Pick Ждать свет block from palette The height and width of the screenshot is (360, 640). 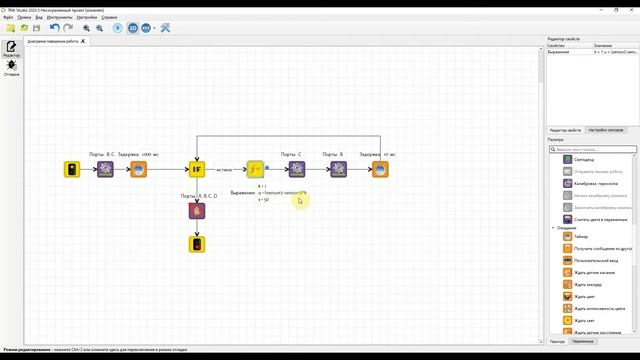pos(579,321)
